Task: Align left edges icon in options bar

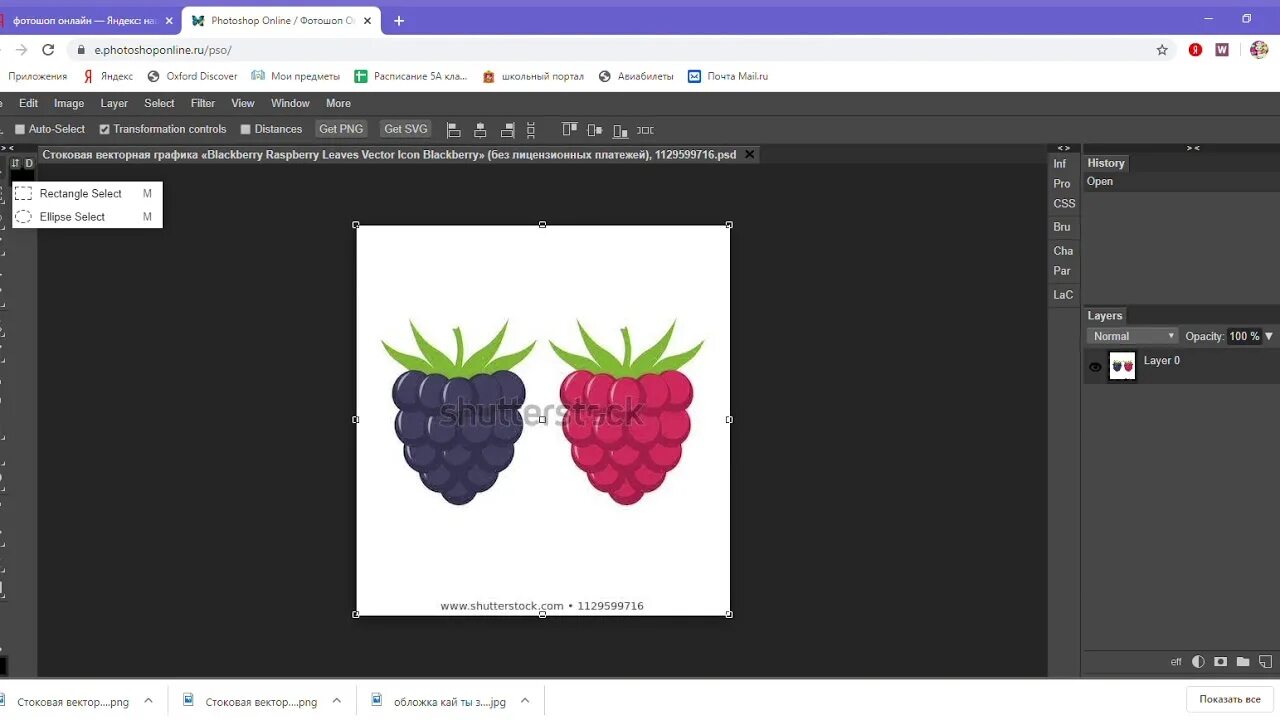Action: [x=454, y=130]
